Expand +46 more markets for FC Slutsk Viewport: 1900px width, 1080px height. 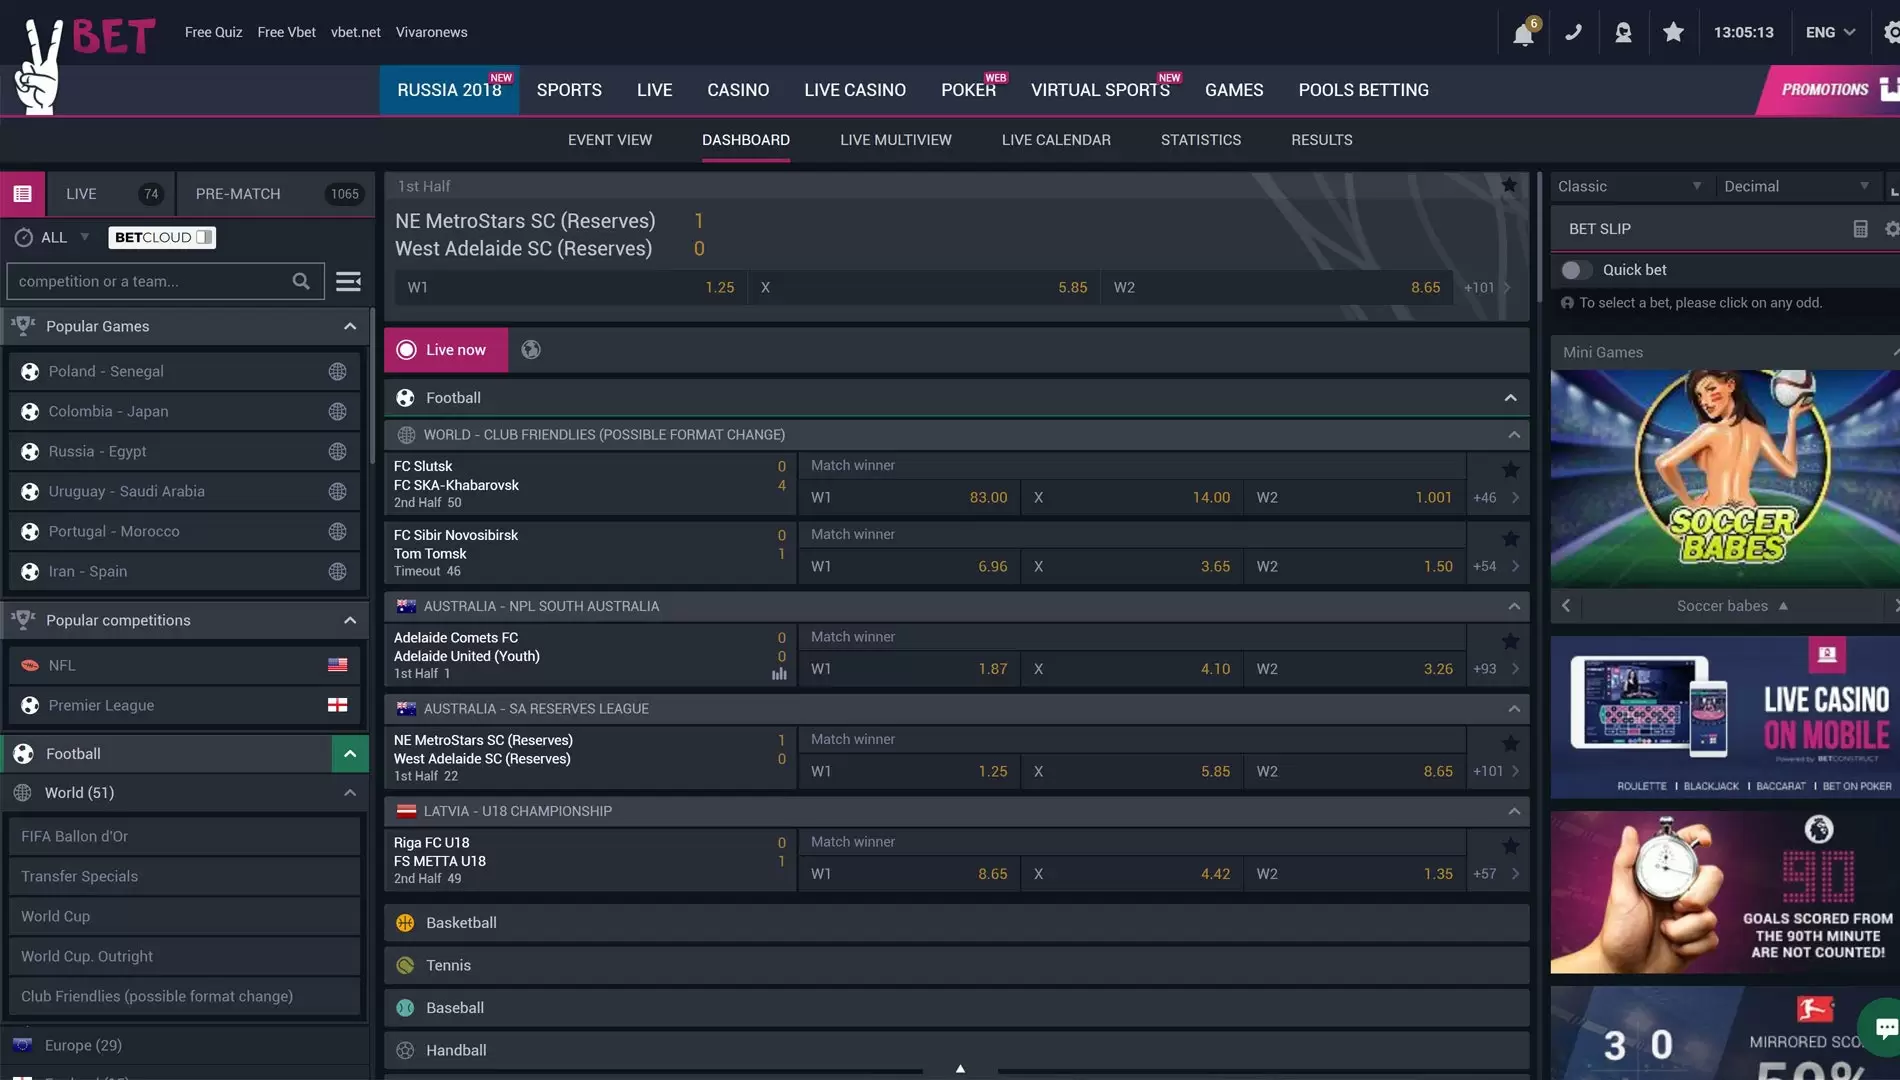(x=1495, y=497)
